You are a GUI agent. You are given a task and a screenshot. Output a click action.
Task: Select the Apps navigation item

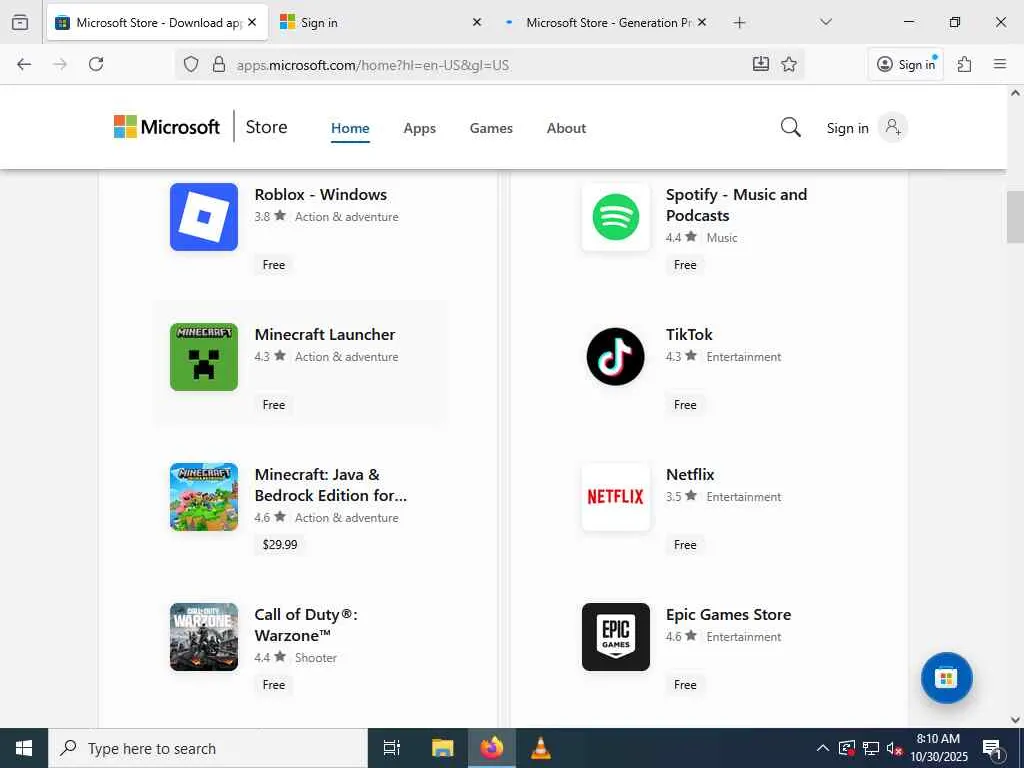coord(419,128)
